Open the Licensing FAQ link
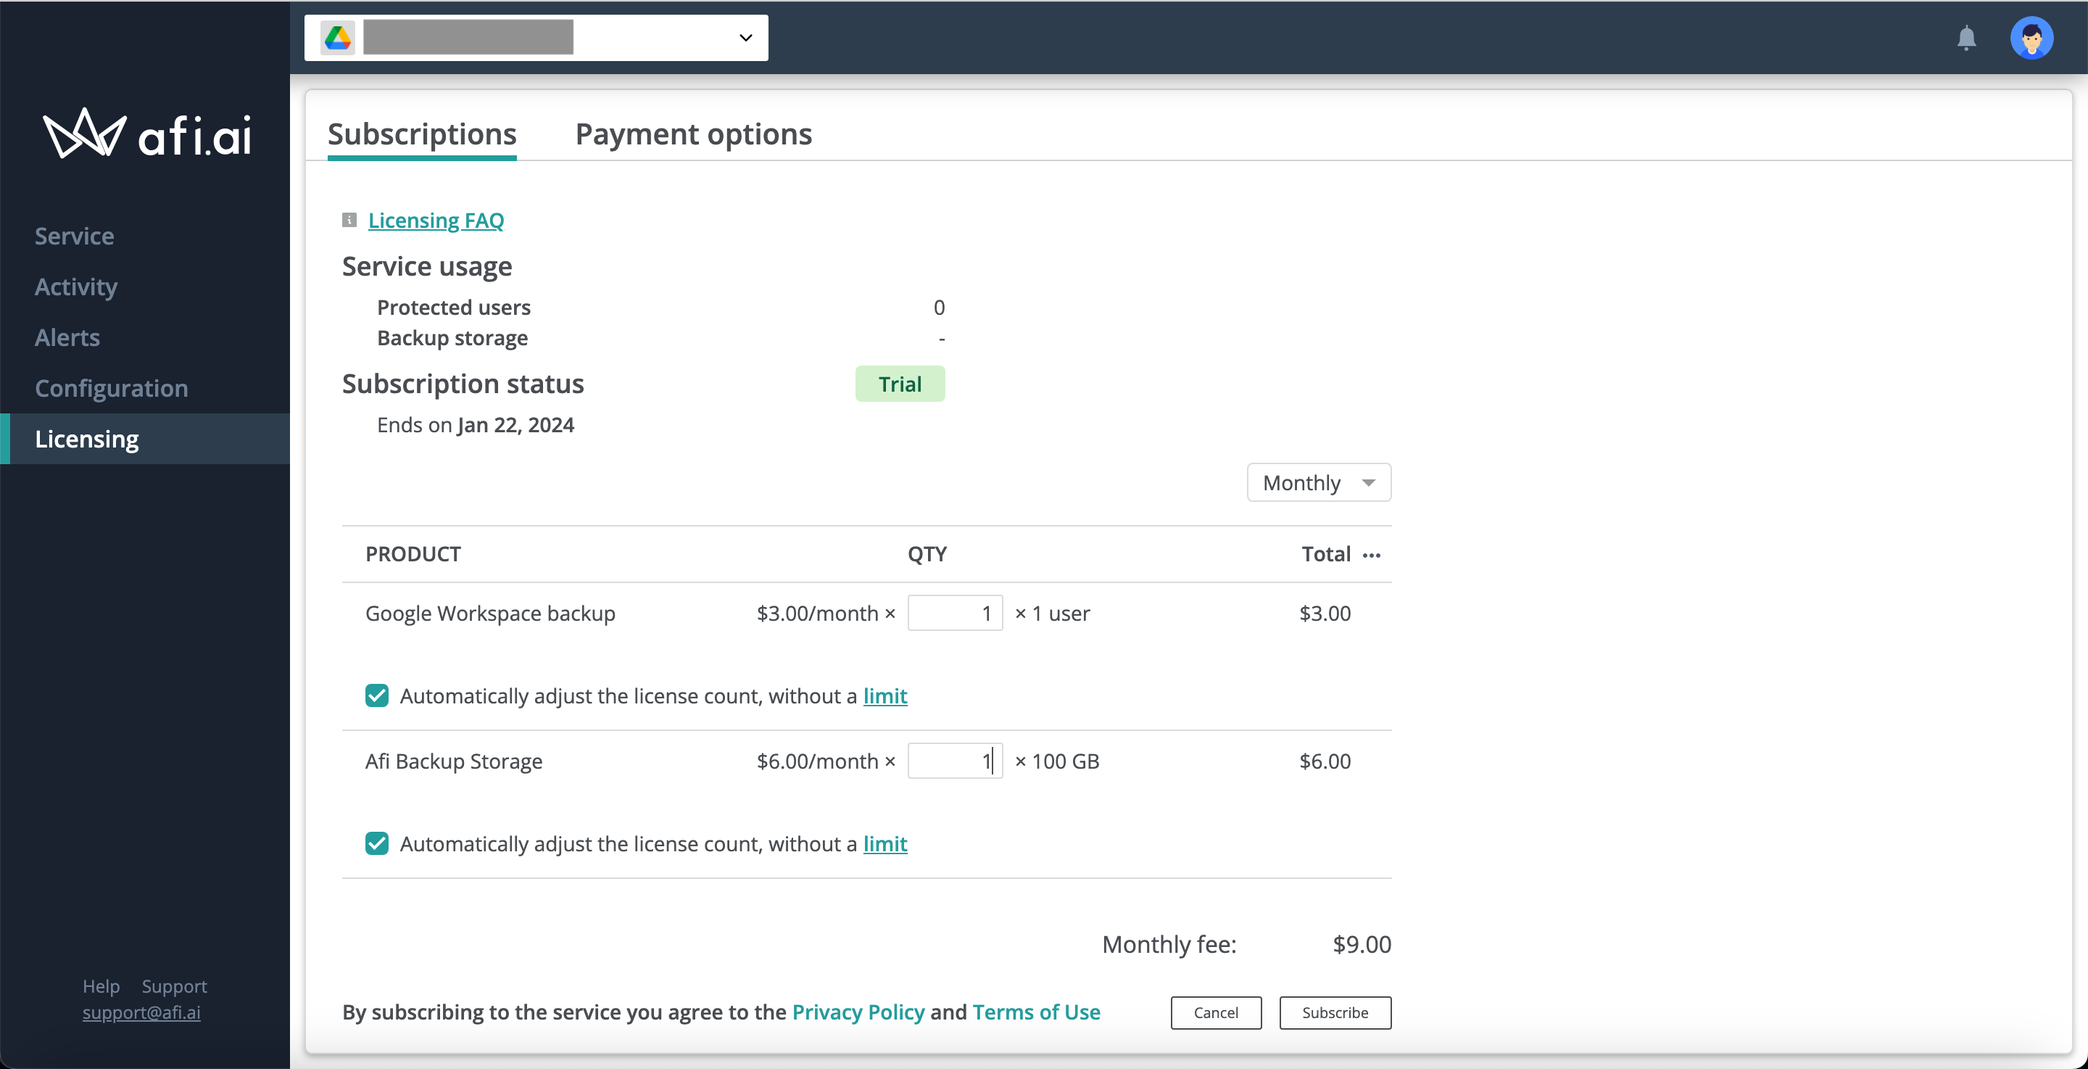Screen dimensions: 2088x1069 pos(436,220)
